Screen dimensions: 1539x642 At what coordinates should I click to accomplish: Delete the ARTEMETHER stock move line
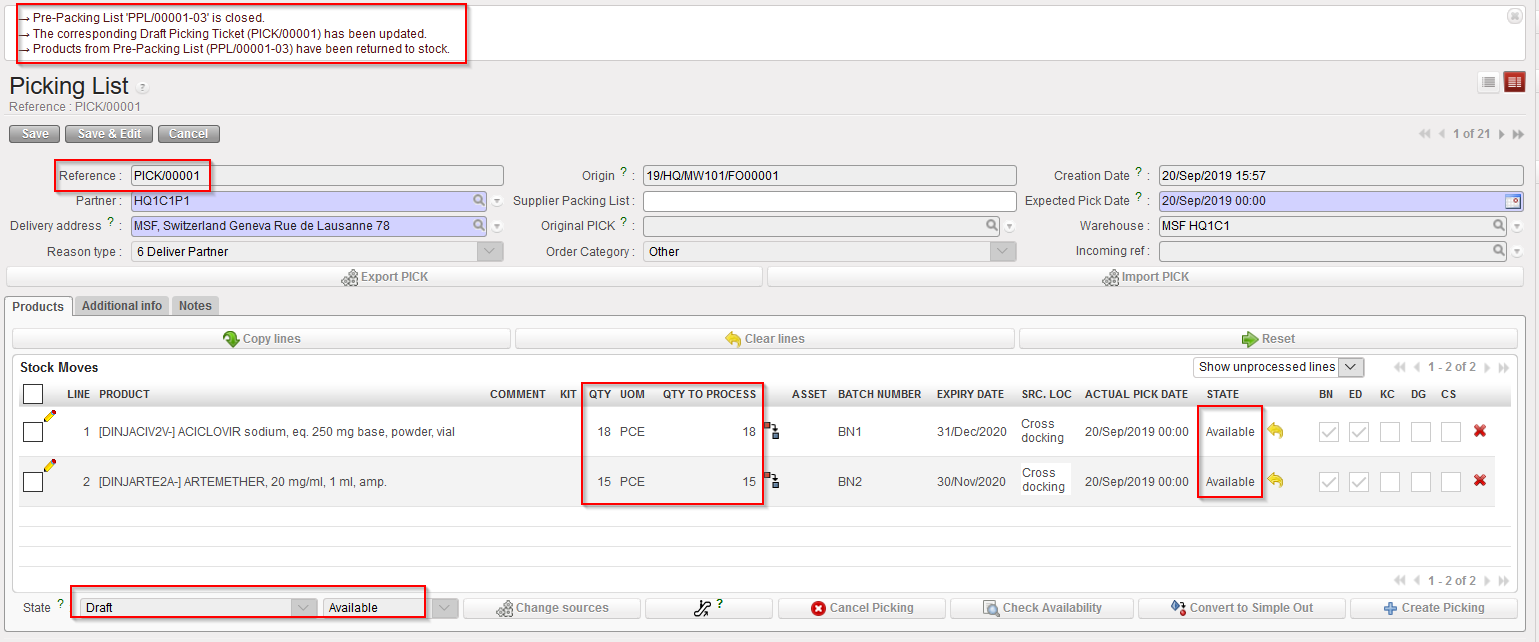coord(1480,481)
